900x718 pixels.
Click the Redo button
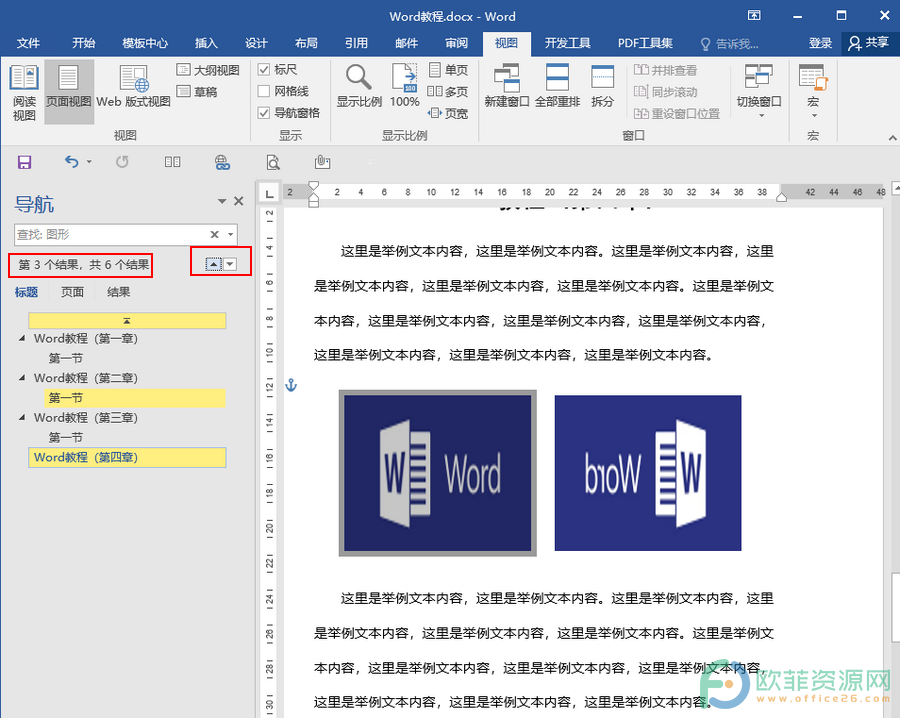click(122, 162)
